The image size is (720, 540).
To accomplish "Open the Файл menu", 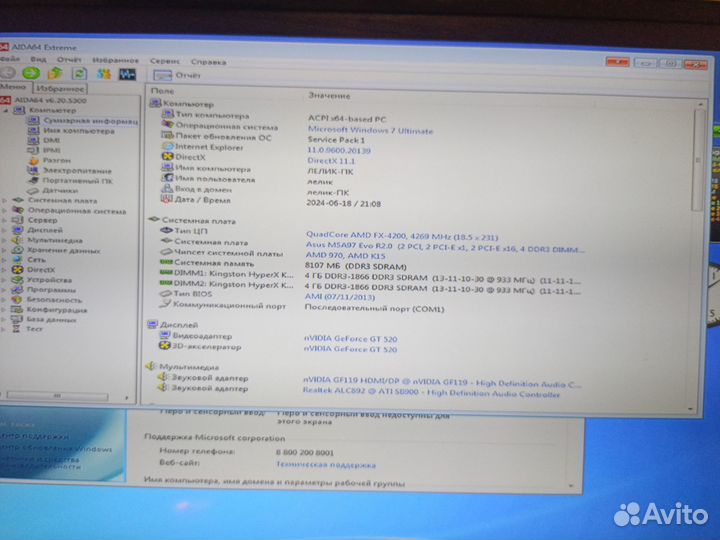I will tap(10, 59).
